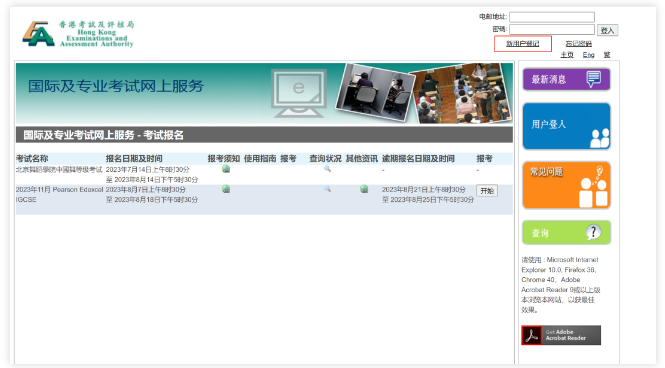Open exam notes globe icon for Pearson Edexcel IGCSE row

pyautogui.click(x=226, y=189)
